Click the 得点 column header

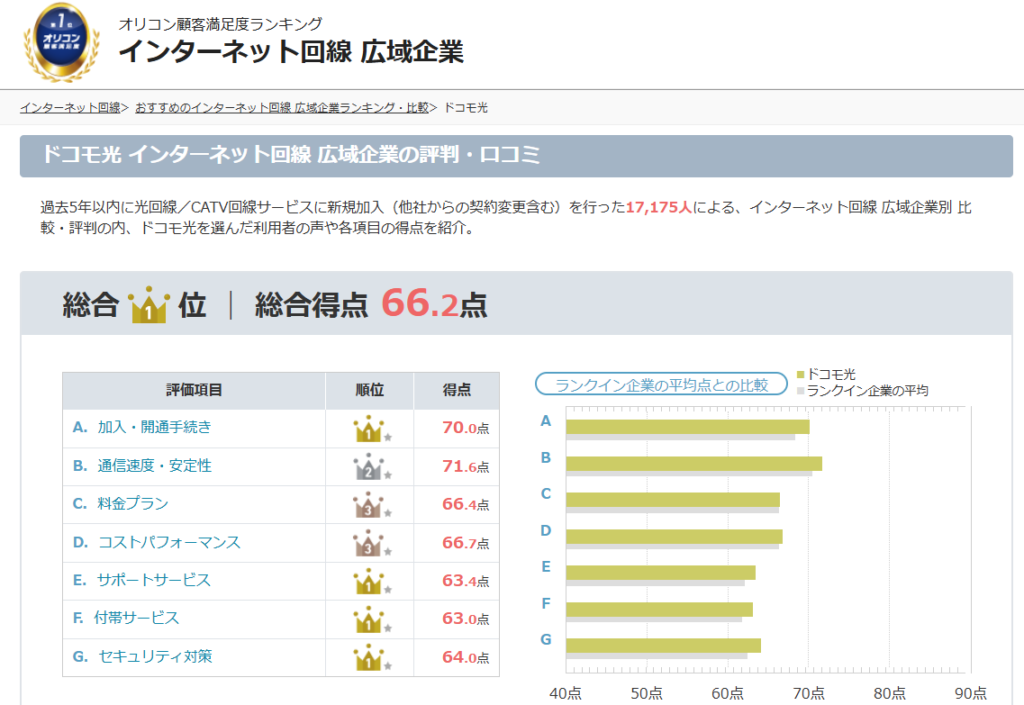pyautogui.click(x=456, y=390)
